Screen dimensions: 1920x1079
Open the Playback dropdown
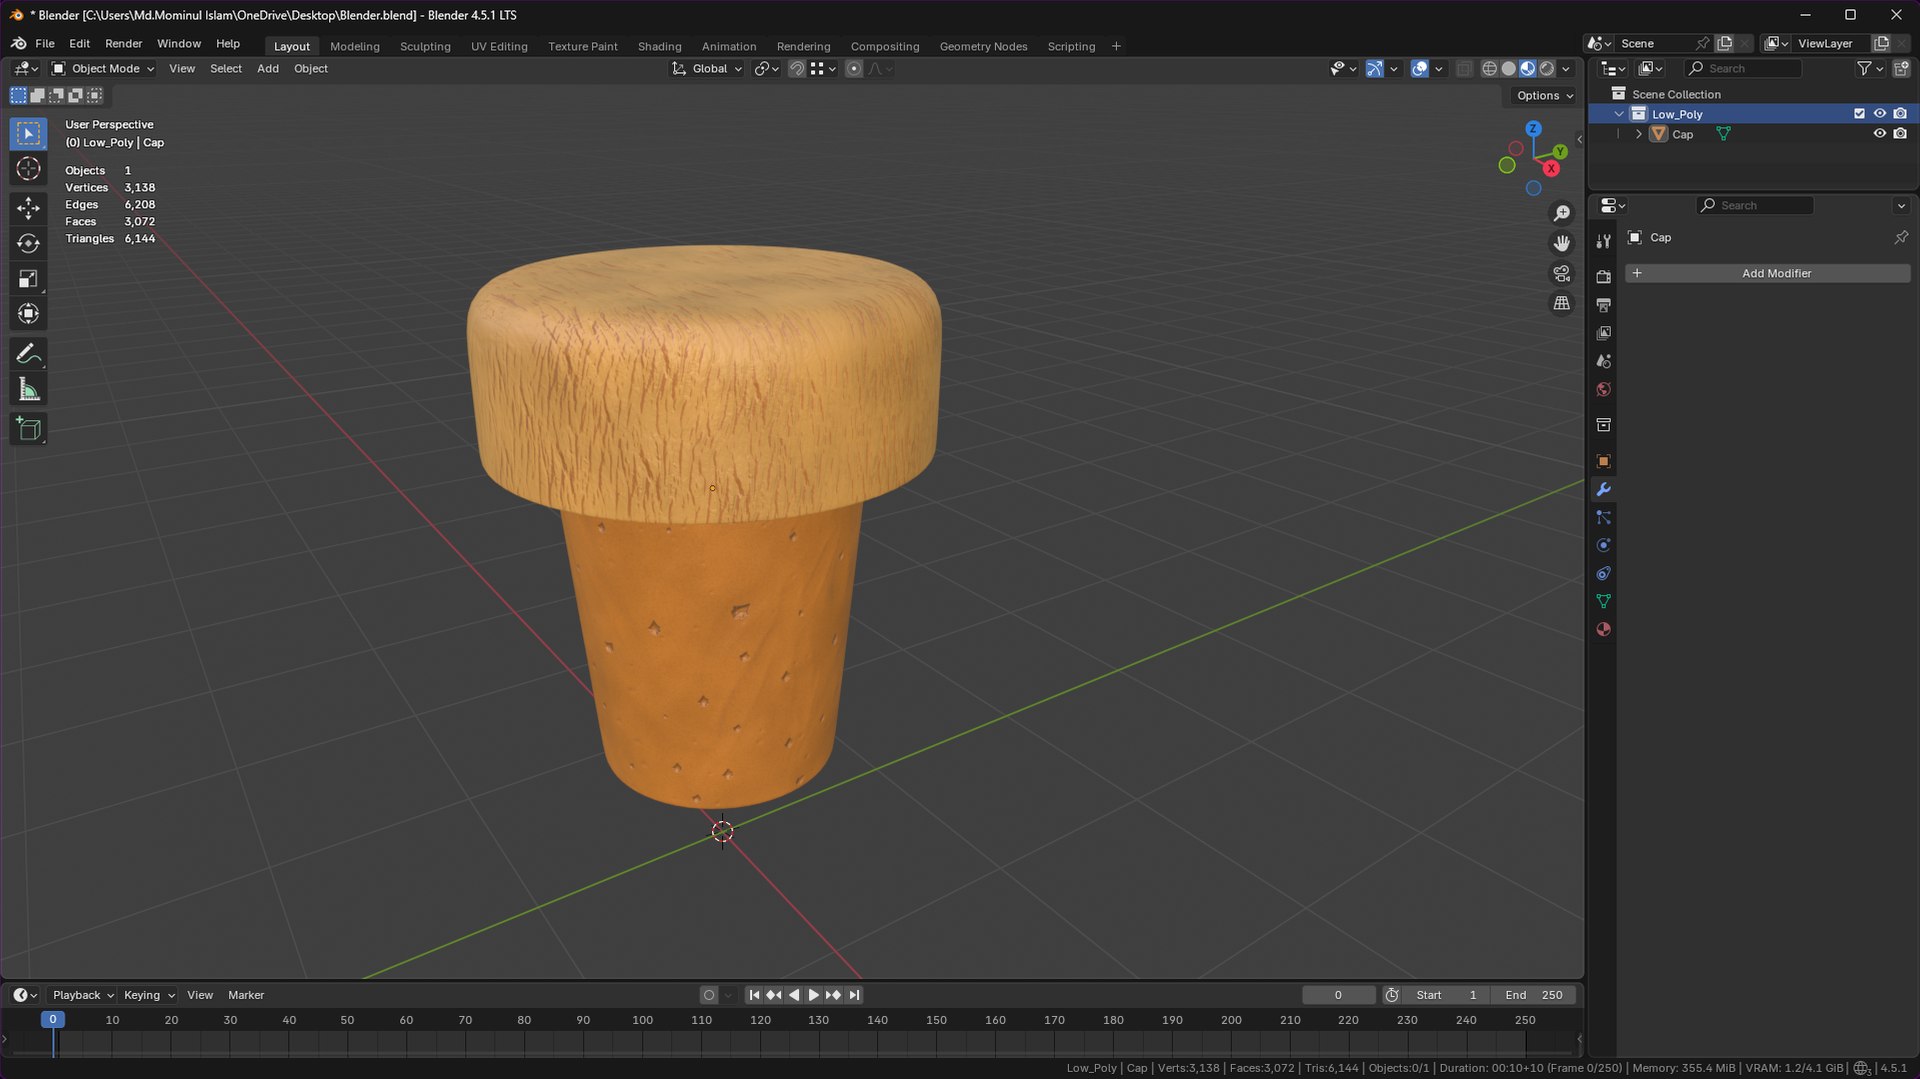pos(82,995)
